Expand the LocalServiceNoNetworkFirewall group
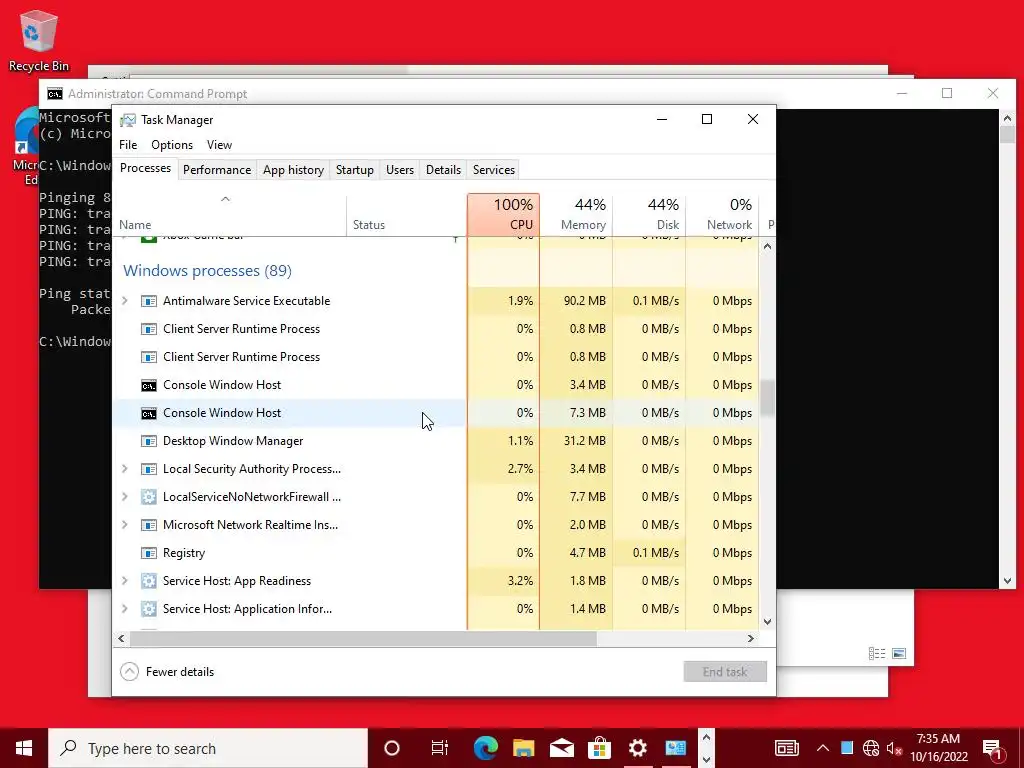The image size is (1024, 768). [x=125, y=497]
